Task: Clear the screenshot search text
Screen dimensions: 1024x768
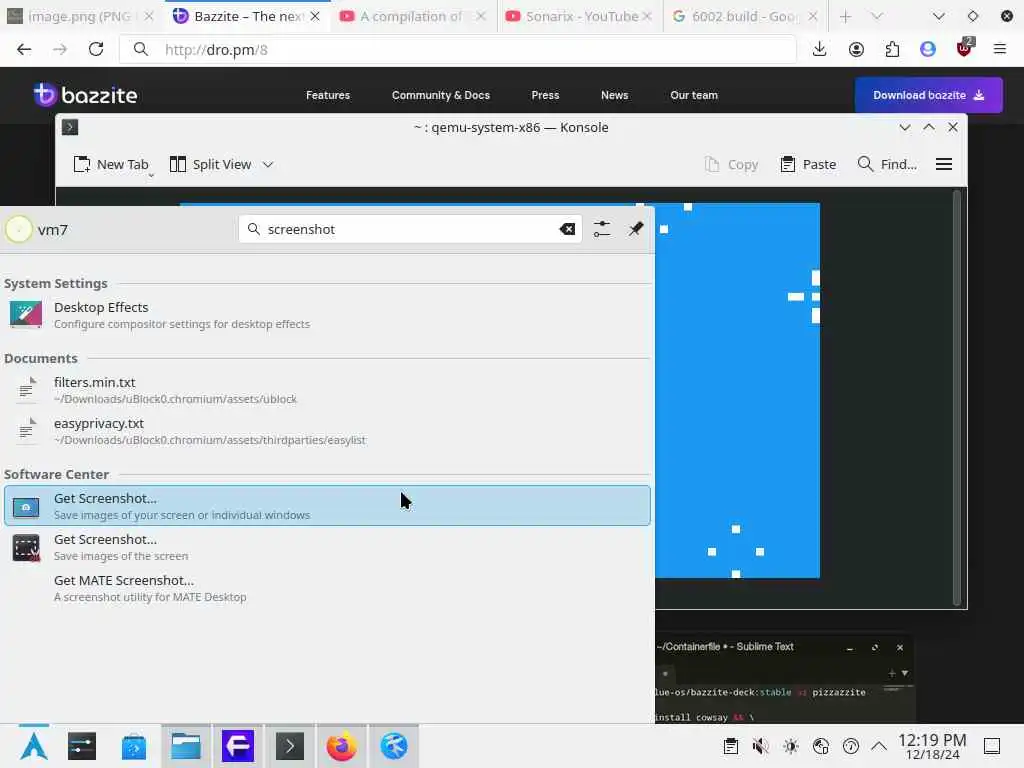Action: point(567,229)
